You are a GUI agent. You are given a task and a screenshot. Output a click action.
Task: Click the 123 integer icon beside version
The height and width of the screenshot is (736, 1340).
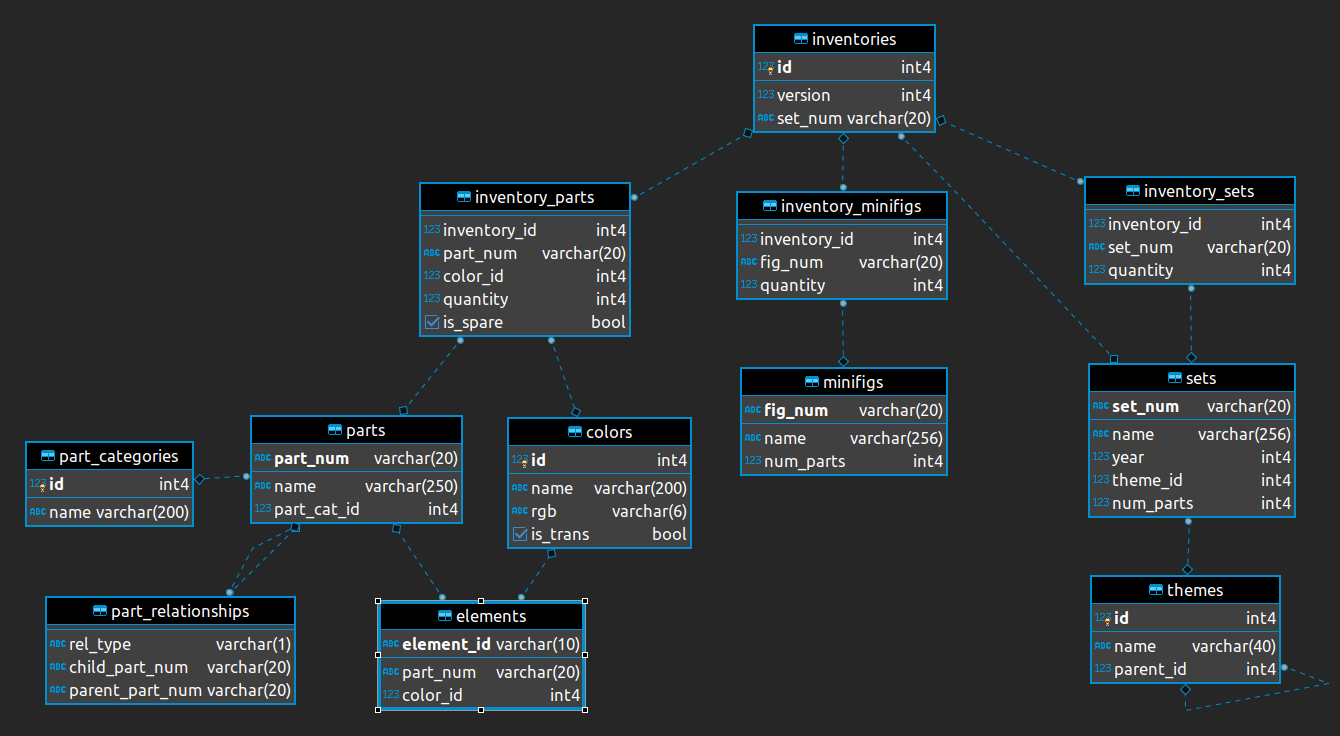click(x=765, y=94)
